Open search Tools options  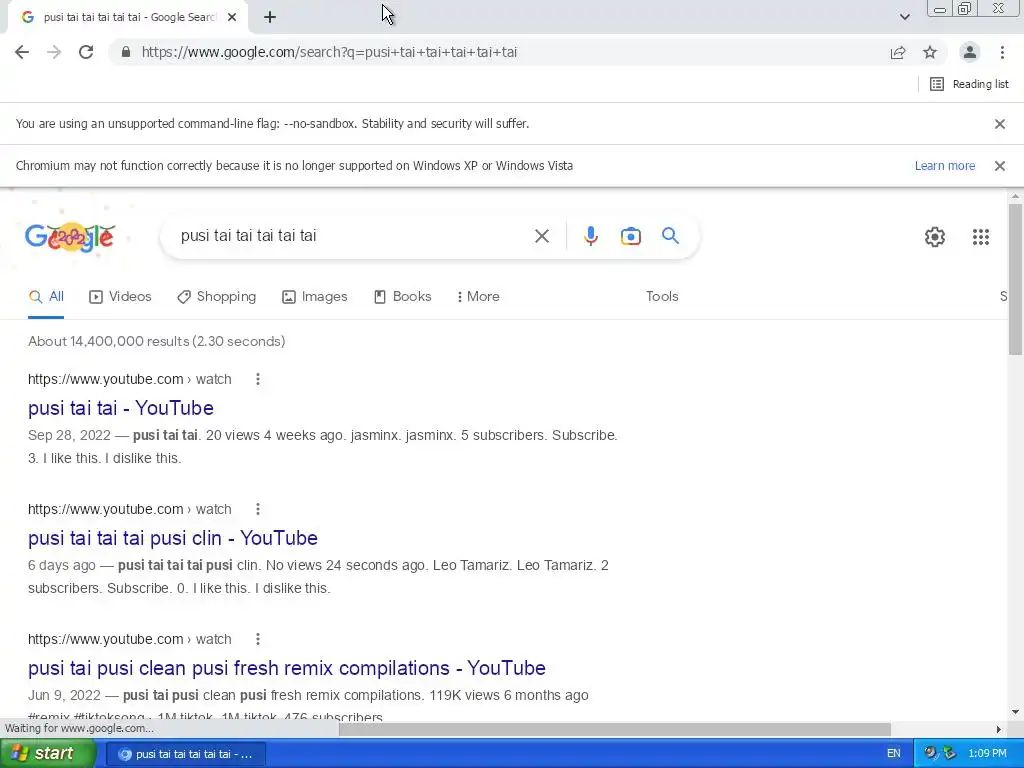coord(662,296)
